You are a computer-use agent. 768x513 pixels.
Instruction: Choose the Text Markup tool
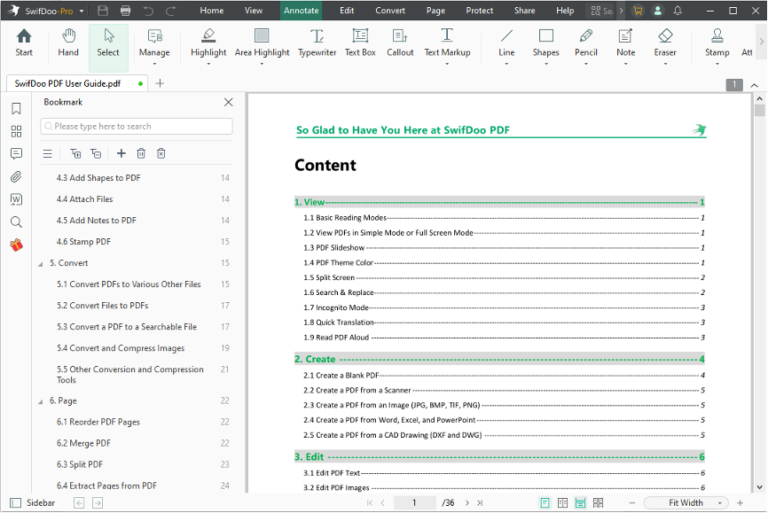pyautogui.click(x=447, y=43)
